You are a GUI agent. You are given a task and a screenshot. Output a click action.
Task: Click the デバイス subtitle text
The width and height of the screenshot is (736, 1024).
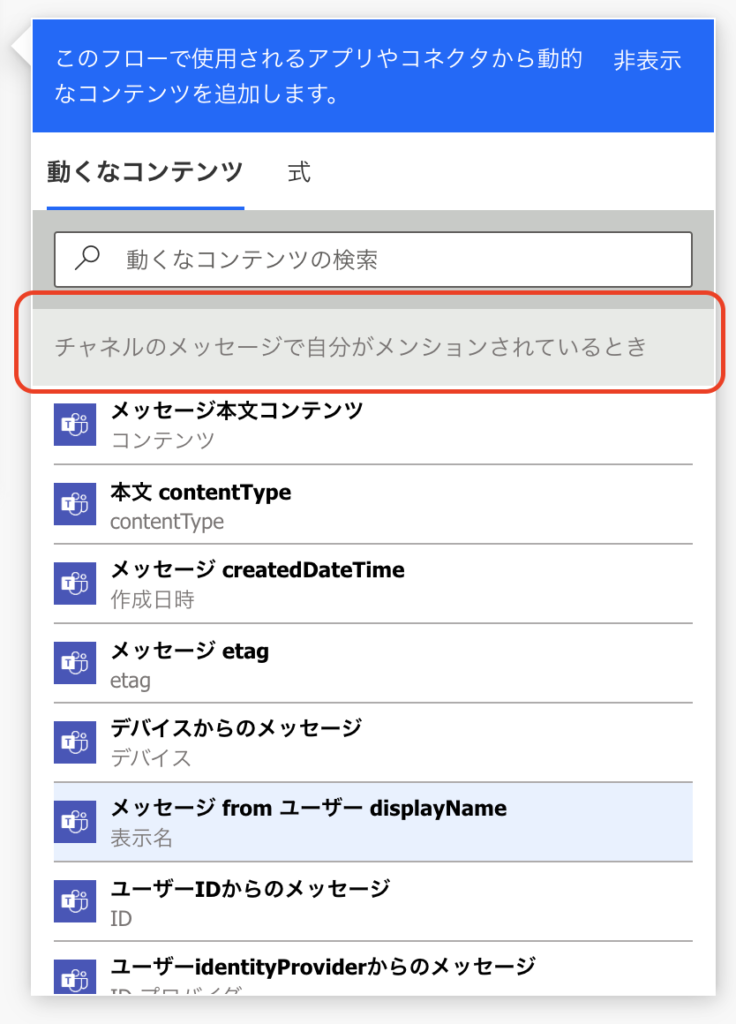[x=151, y=758]
